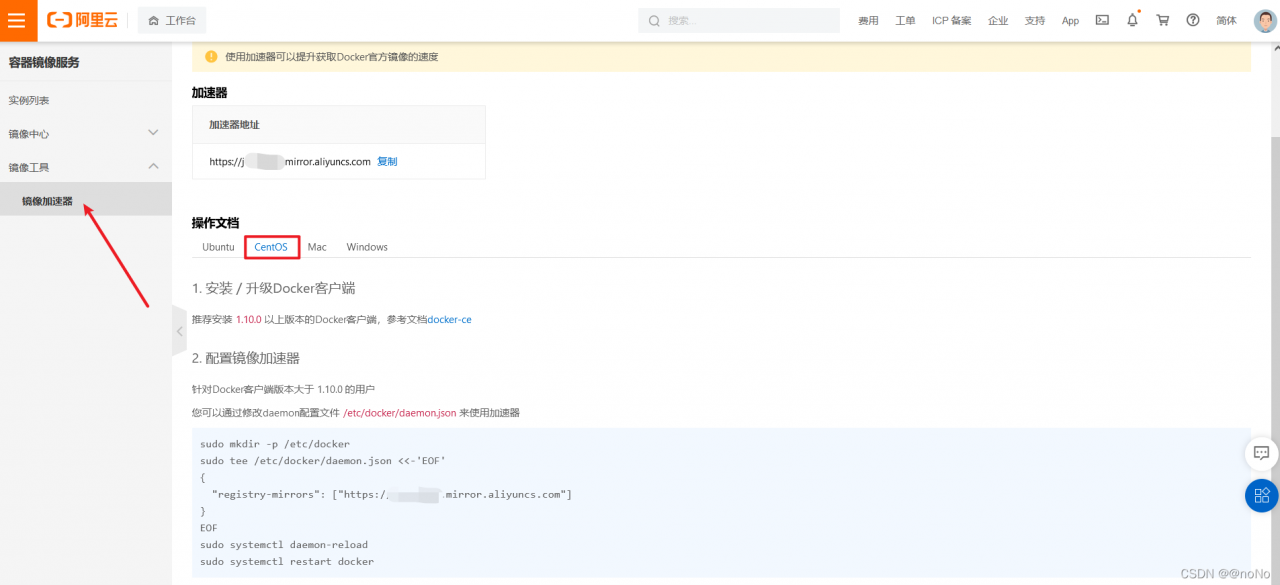1280x585 pixels.
Task: Open the help question mark icon
Action: click(1193, 20)
